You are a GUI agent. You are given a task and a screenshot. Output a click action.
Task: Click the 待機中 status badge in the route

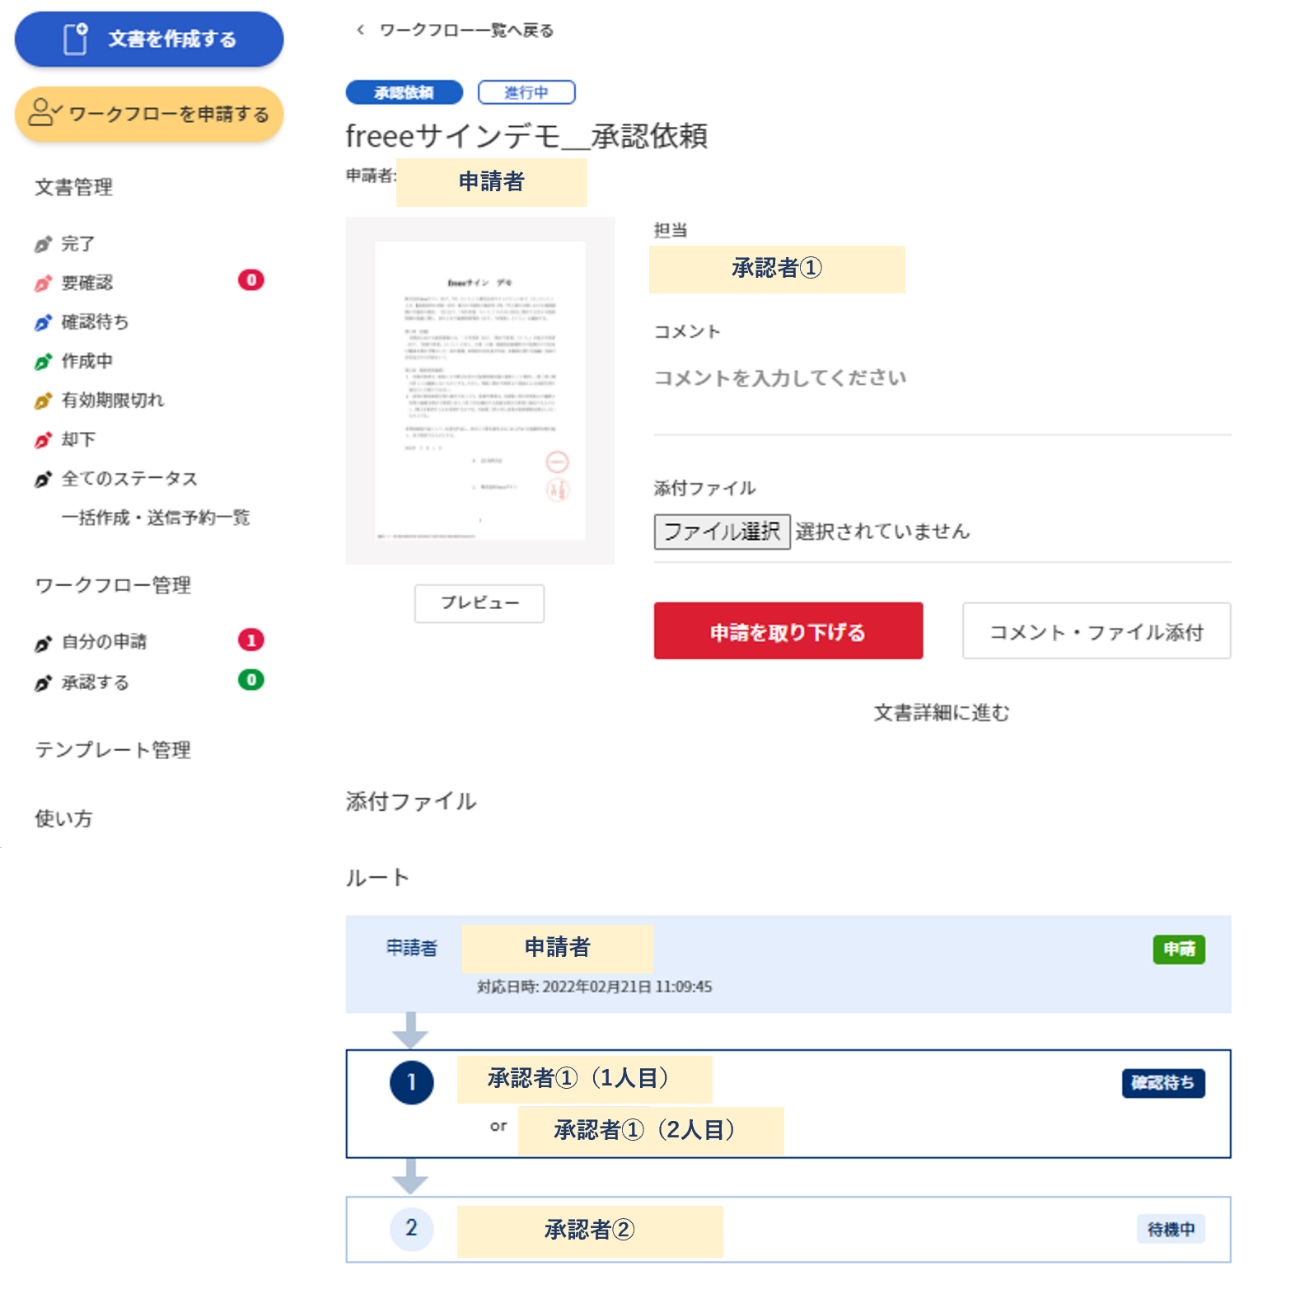pos(1171,1229)
